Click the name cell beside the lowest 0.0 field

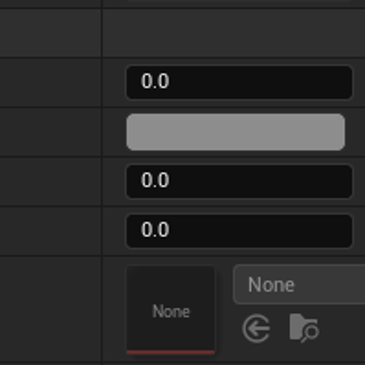point(50,231)
